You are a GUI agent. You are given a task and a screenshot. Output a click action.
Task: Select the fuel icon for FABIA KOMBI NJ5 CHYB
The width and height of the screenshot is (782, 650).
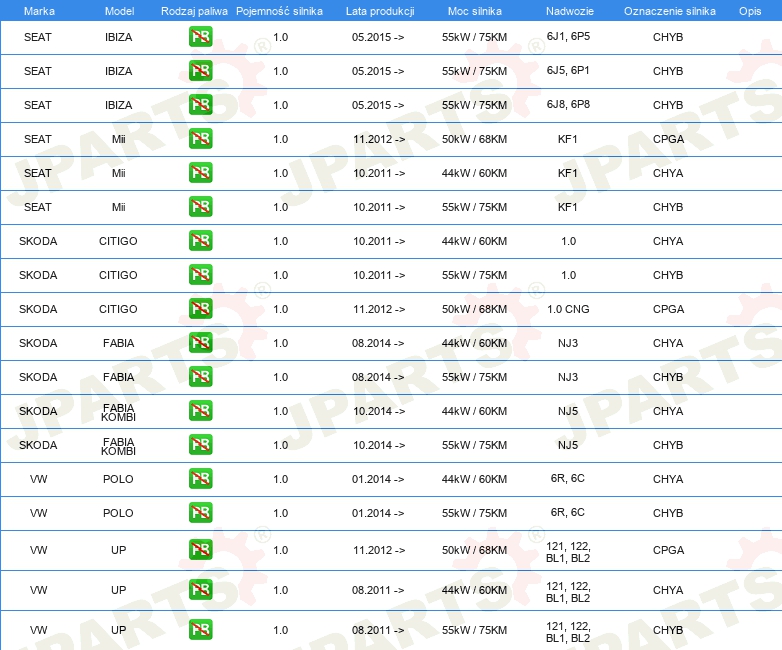200,444
